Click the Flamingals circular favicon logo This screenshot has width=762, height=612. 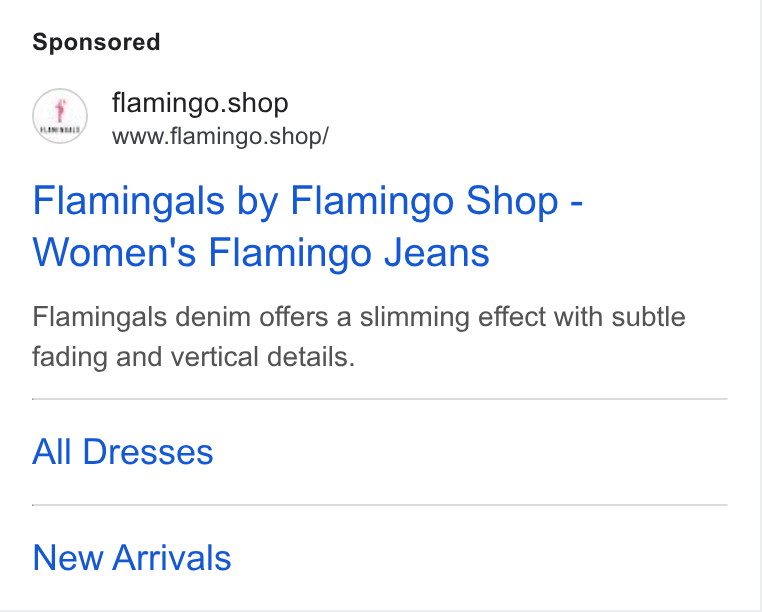coord(60,116)
